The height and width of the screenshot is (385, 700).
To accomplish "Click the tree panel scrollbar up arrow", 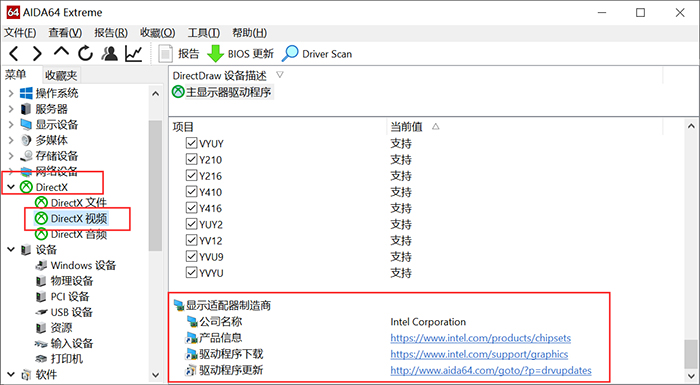I will [155, 94].
